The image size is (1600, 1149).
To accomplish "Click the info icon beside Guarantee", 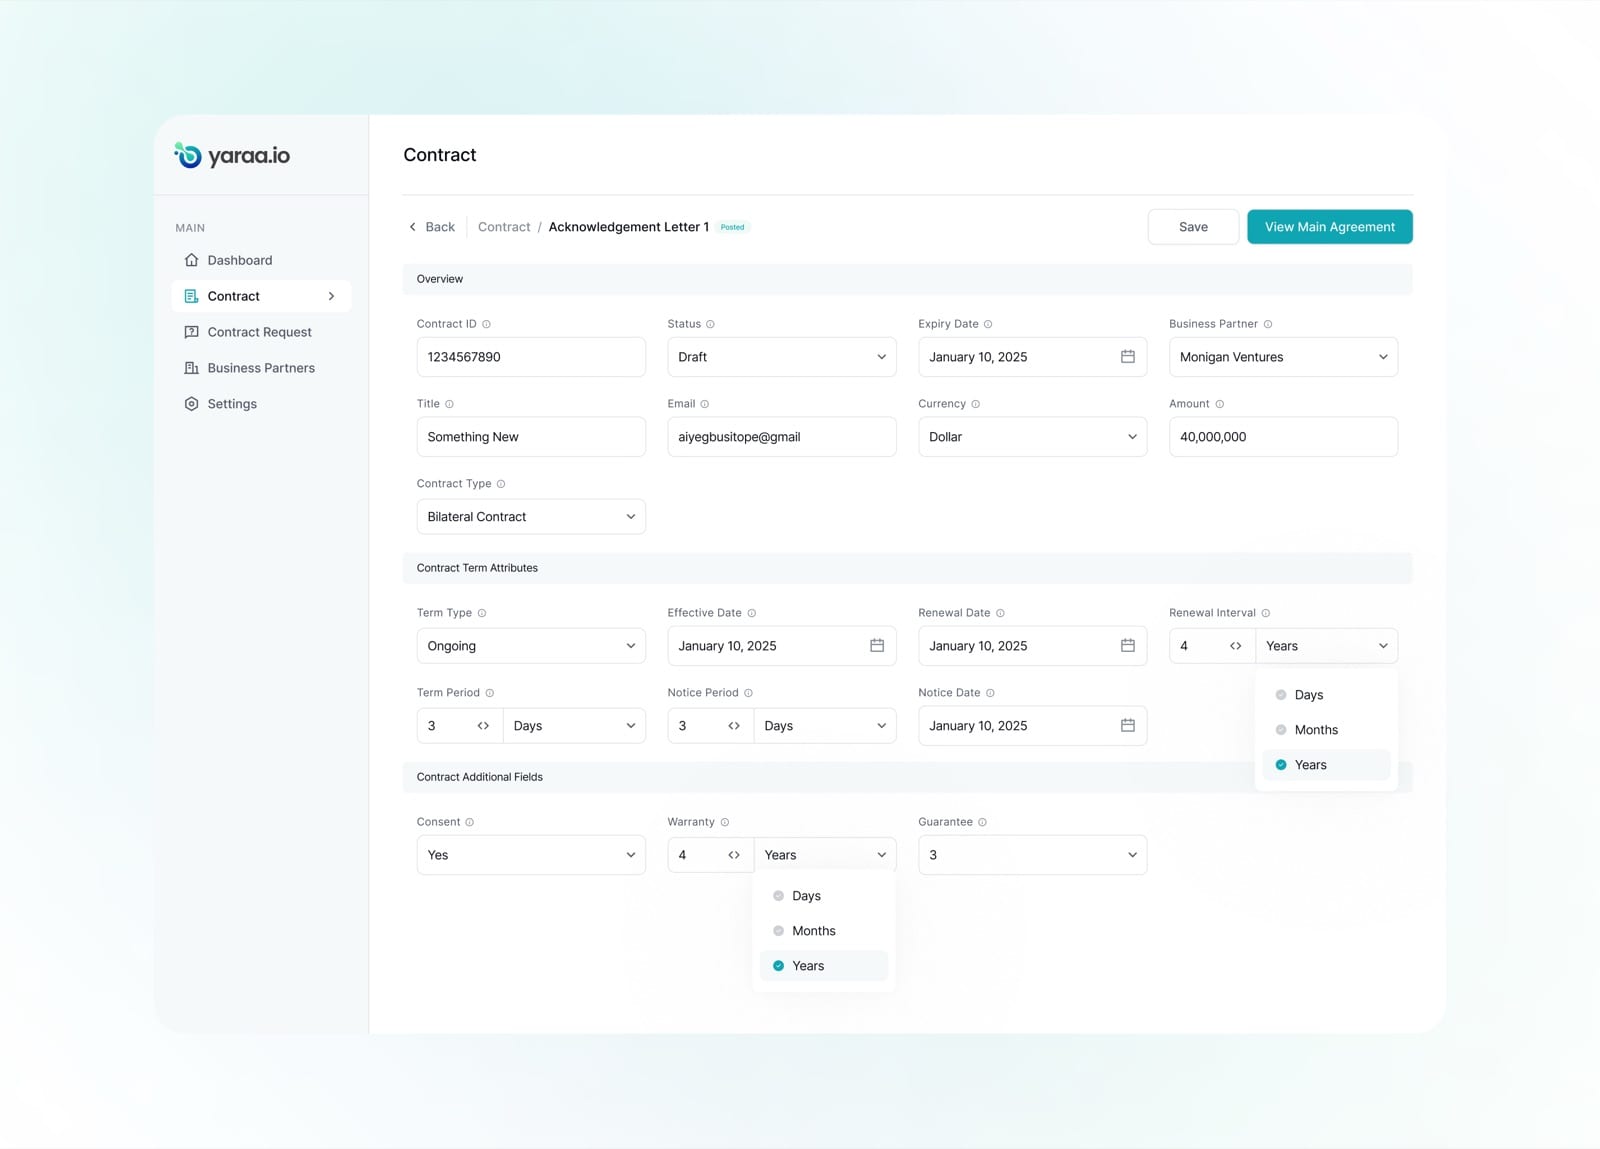I will coord(983,822).
